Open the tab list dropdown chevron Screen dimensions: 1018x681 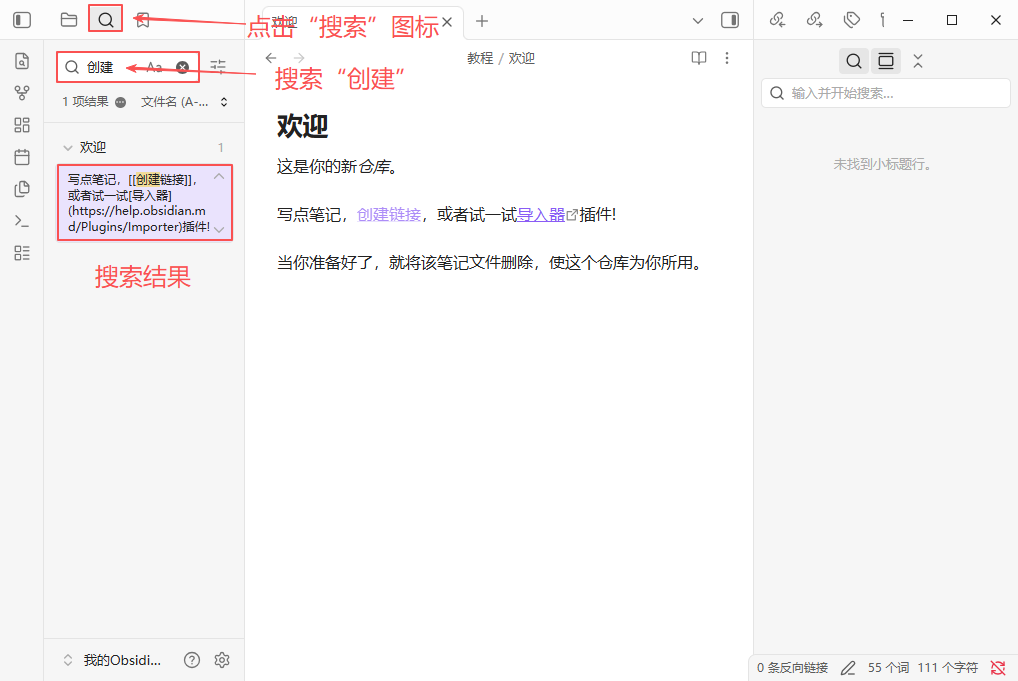click(x=698, y=21)
